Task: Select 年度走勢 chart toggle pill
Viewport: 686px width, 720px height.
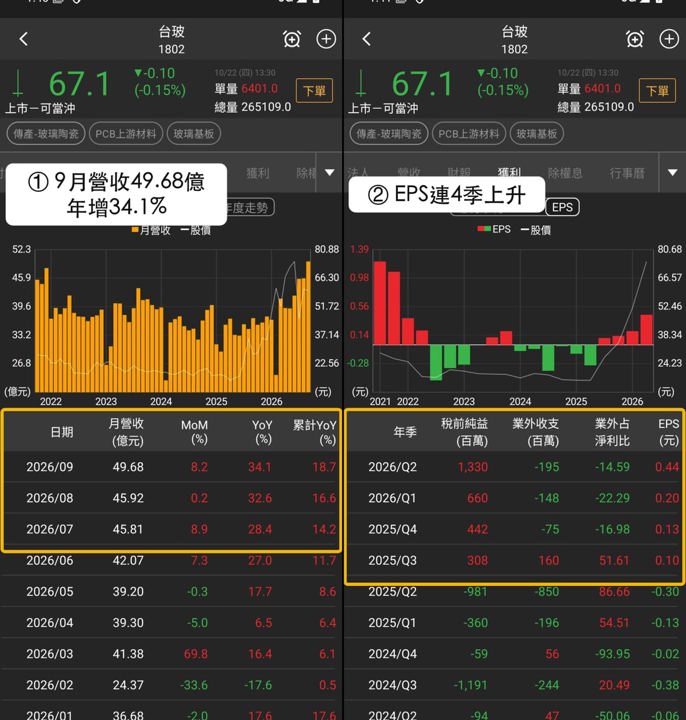Action: (250, 208)
